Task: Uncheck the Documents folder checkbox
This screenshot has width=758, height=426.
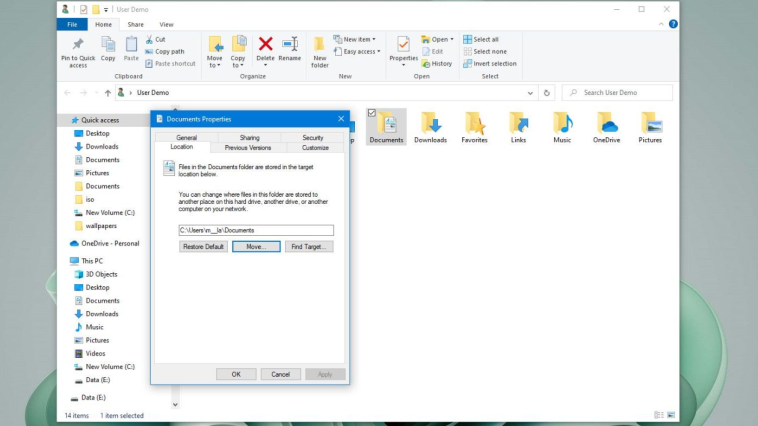Action: pos(372,113)
